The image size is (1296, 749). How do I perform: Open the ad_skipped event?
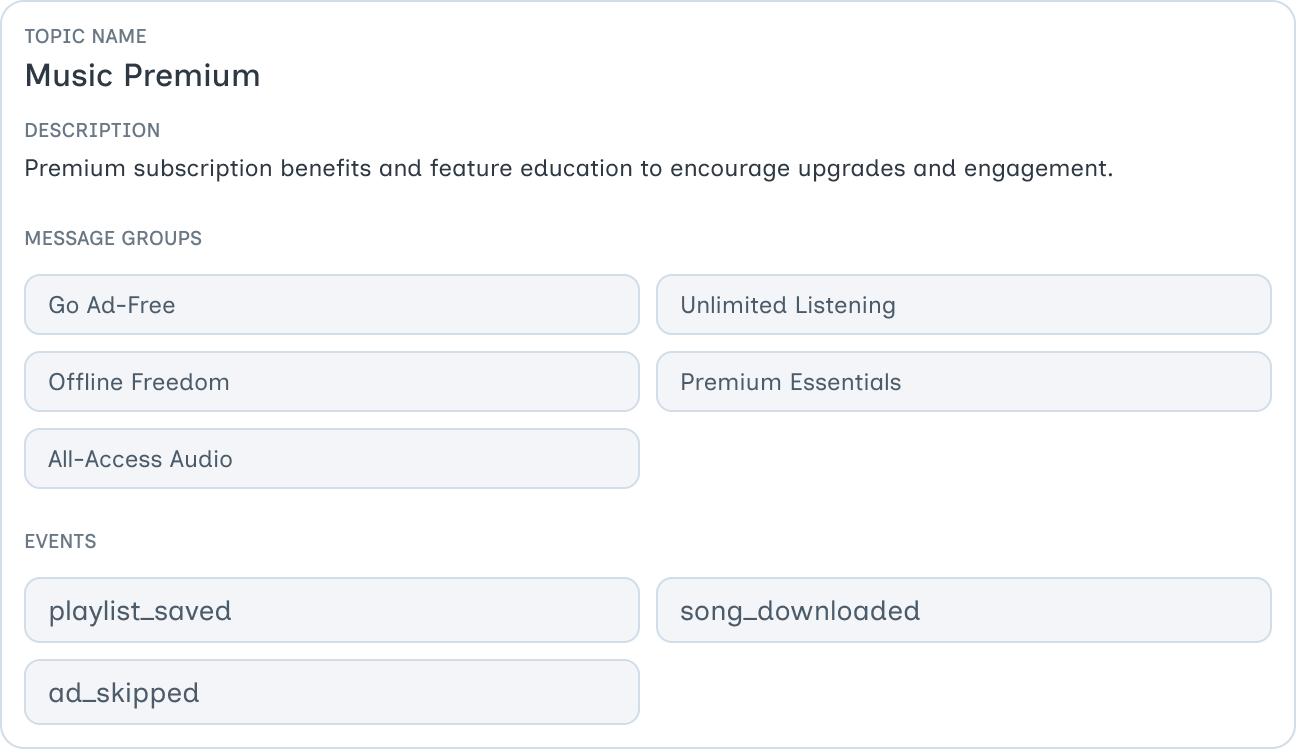(x=331, y=692)
